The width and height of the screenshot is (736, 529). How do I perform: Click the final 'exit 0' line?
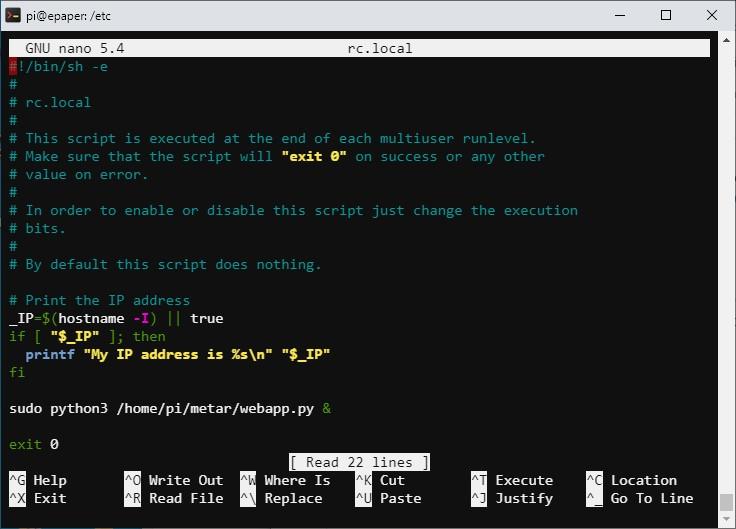pos(34,444)
